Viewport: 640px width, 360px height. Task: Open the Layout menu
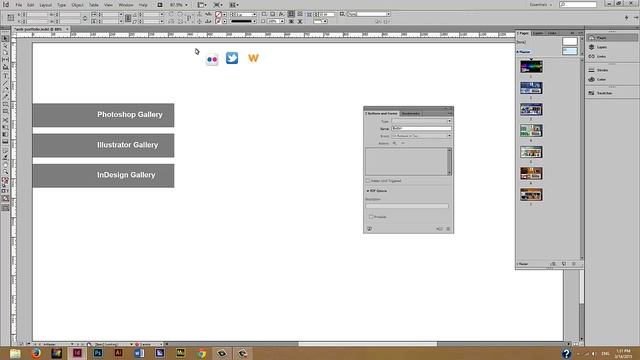(45, 5)
